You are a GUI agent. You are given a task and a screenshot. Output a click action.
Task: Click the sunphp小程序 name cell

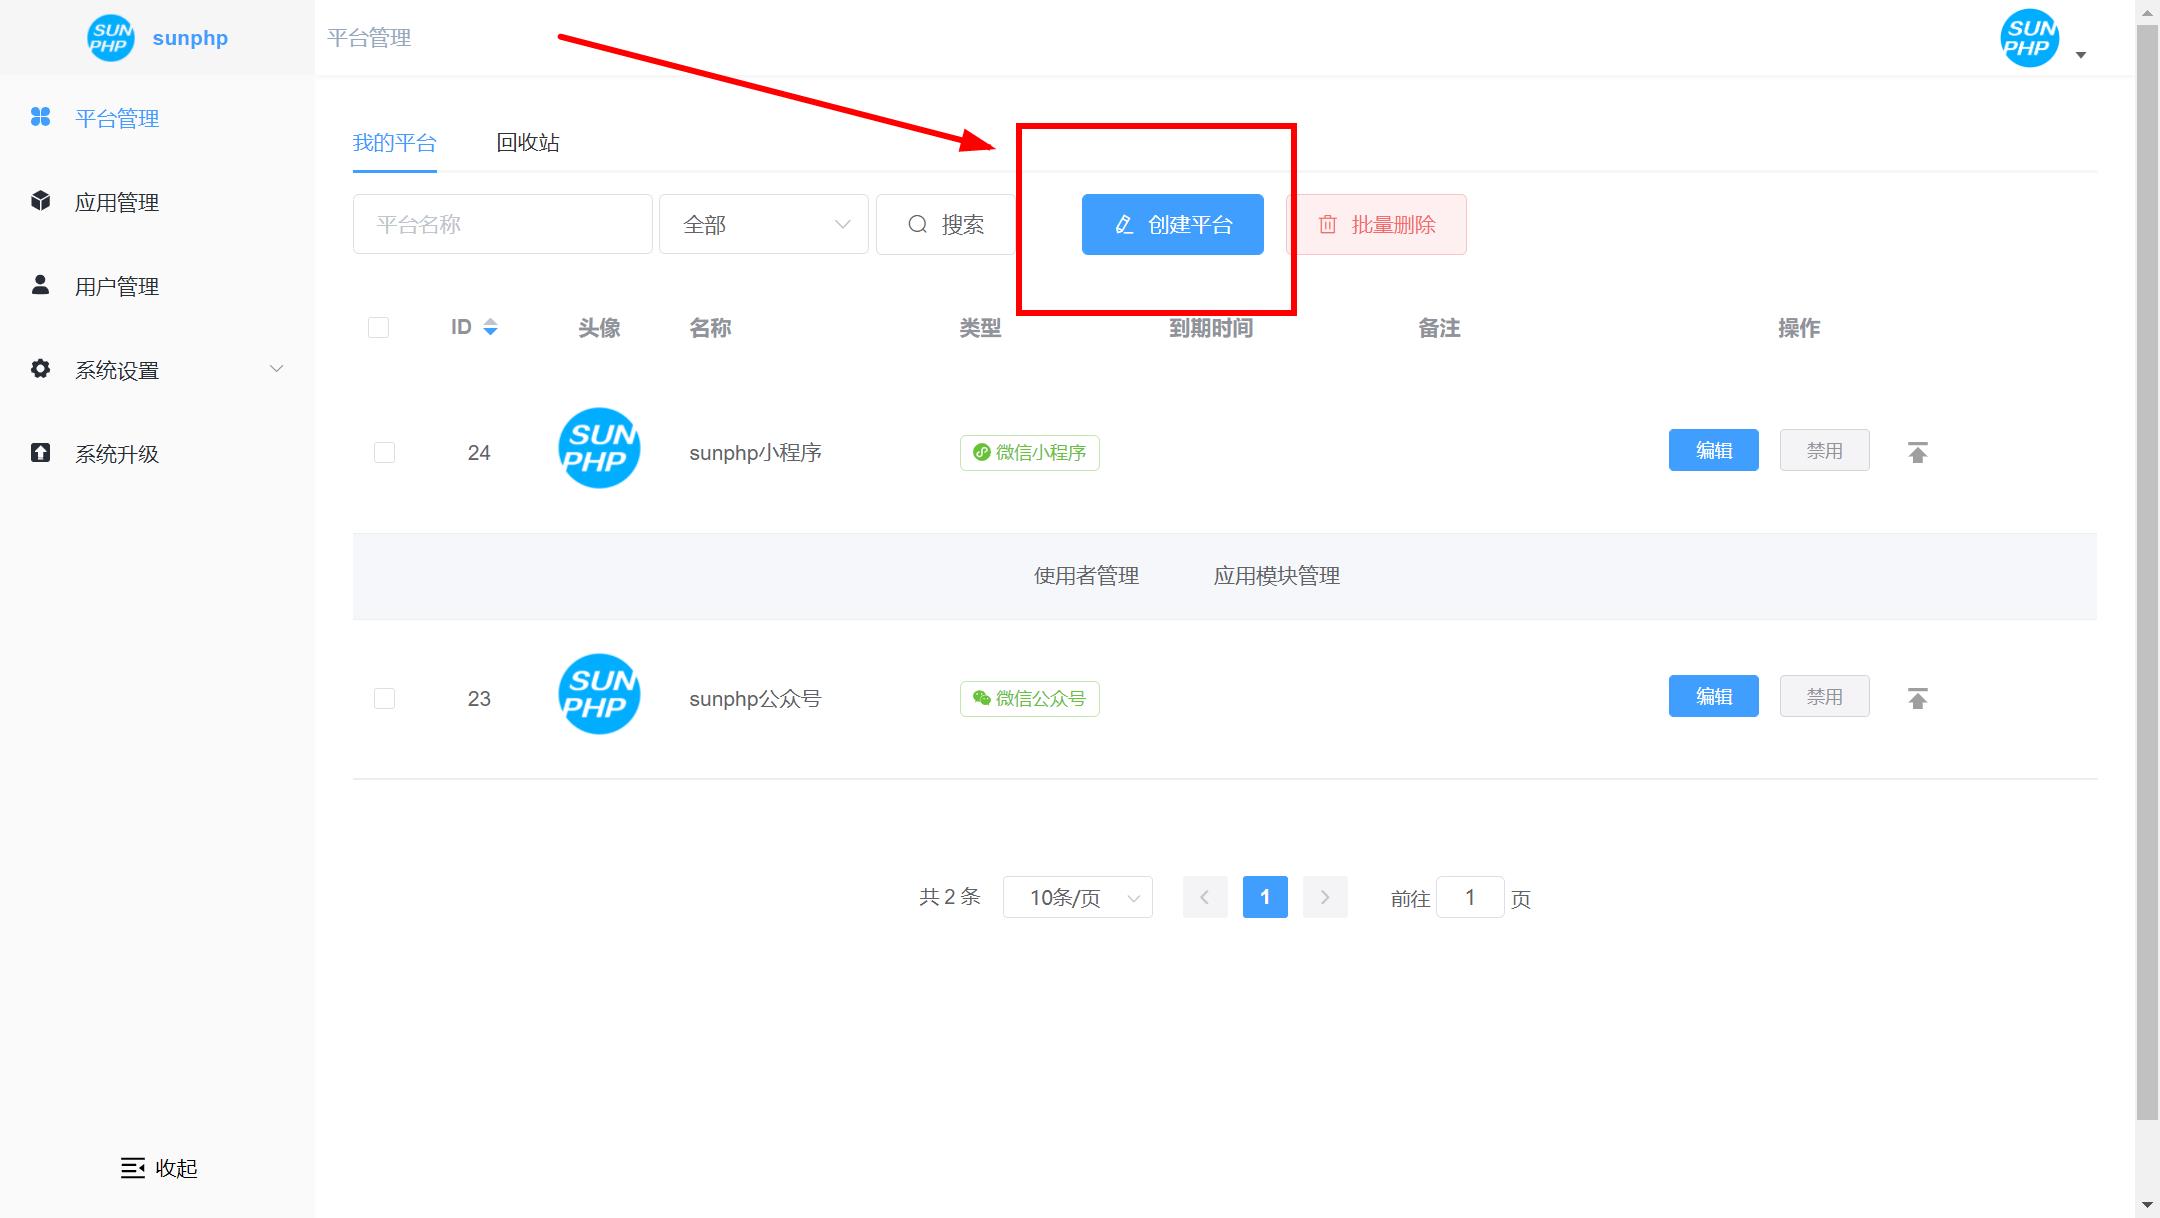click(755, 452)
